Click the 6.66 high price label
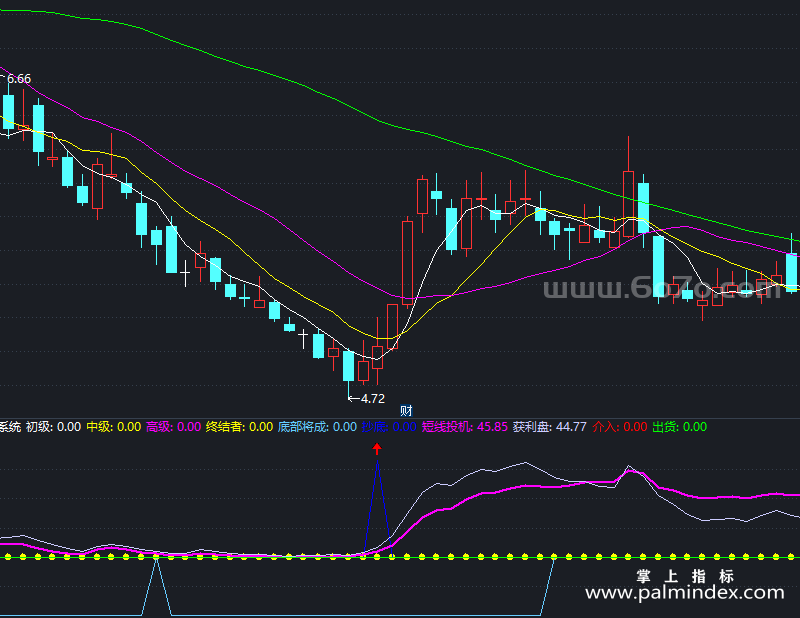This screenshot has height=618, width=800. point(19,79)
